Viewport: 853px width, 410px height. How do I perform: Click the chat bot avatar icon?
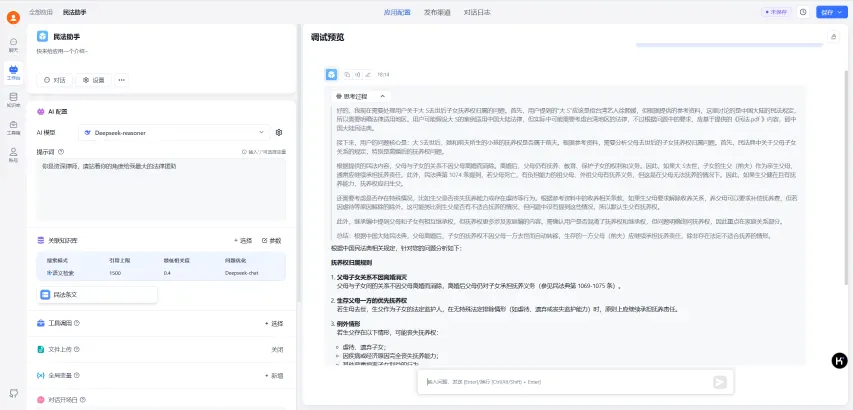click(331, 74)
